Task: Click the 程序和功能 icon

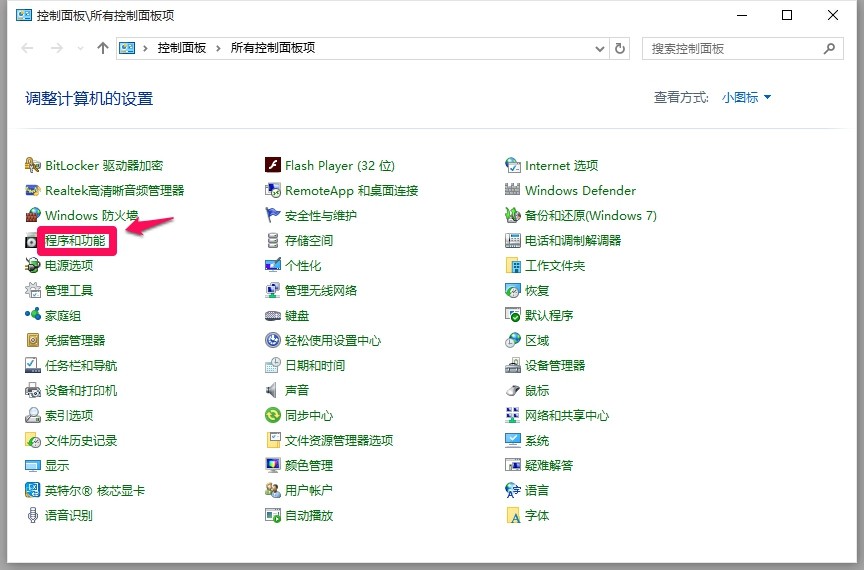Action: (x=32, y=240)
